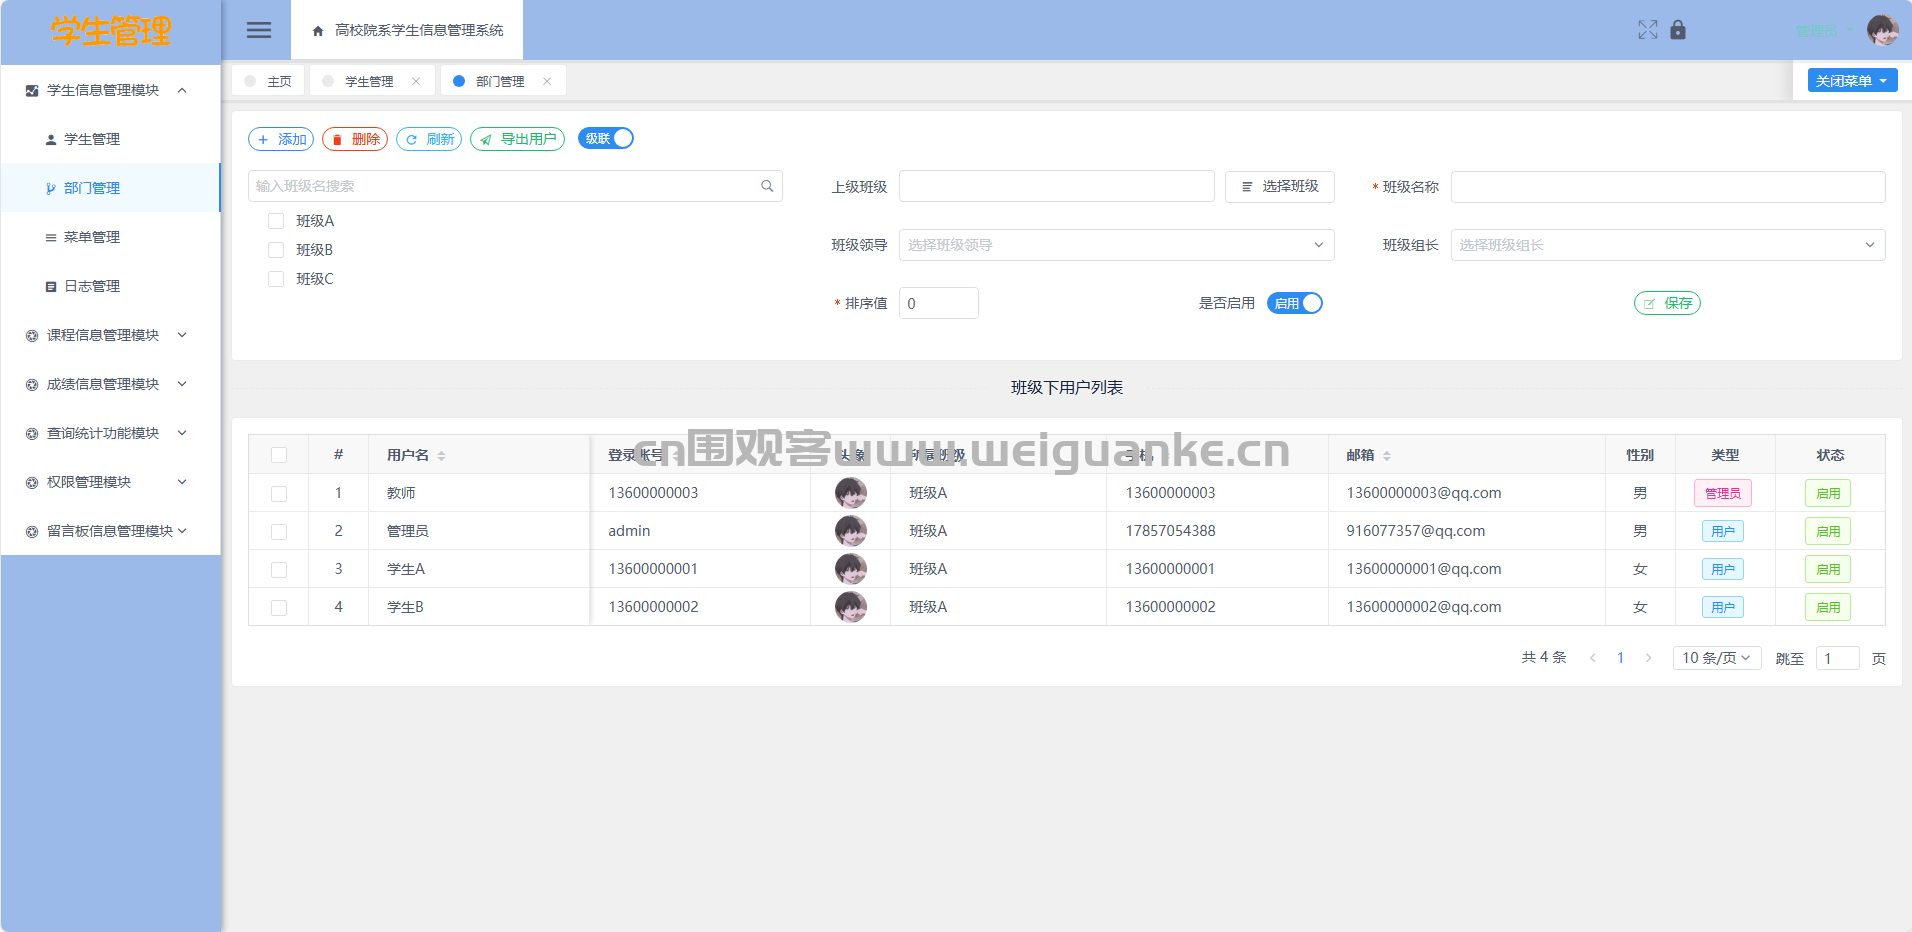The width and height of the screenshot is (1912, 932).
Task: Click the 保存 button
Action: (x=1667, y=303)
